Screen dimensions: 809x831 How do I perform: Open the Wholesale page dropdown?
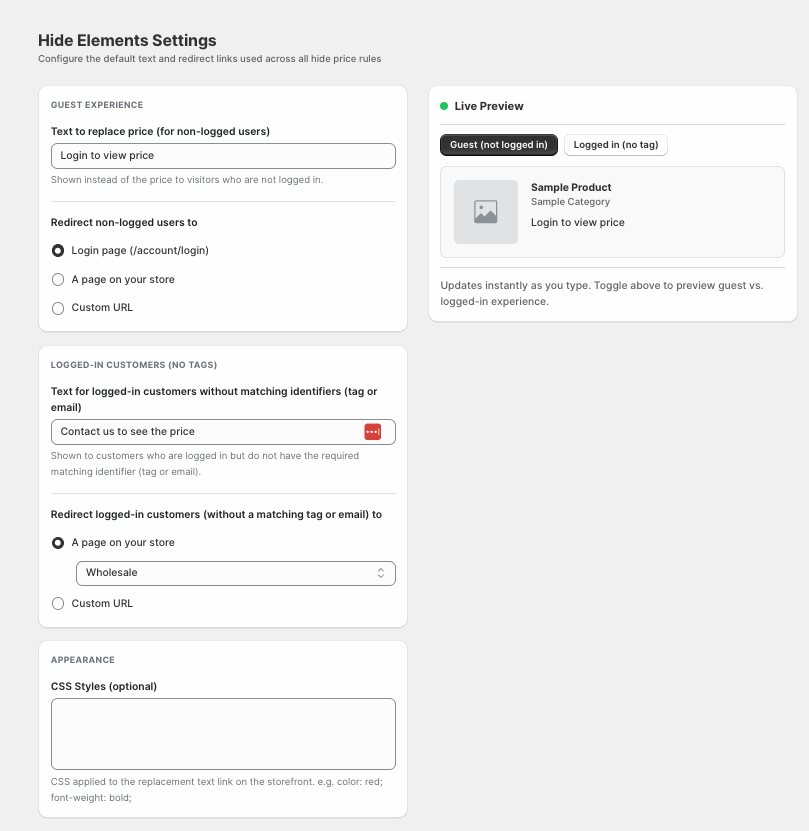(x=236, y=573)
